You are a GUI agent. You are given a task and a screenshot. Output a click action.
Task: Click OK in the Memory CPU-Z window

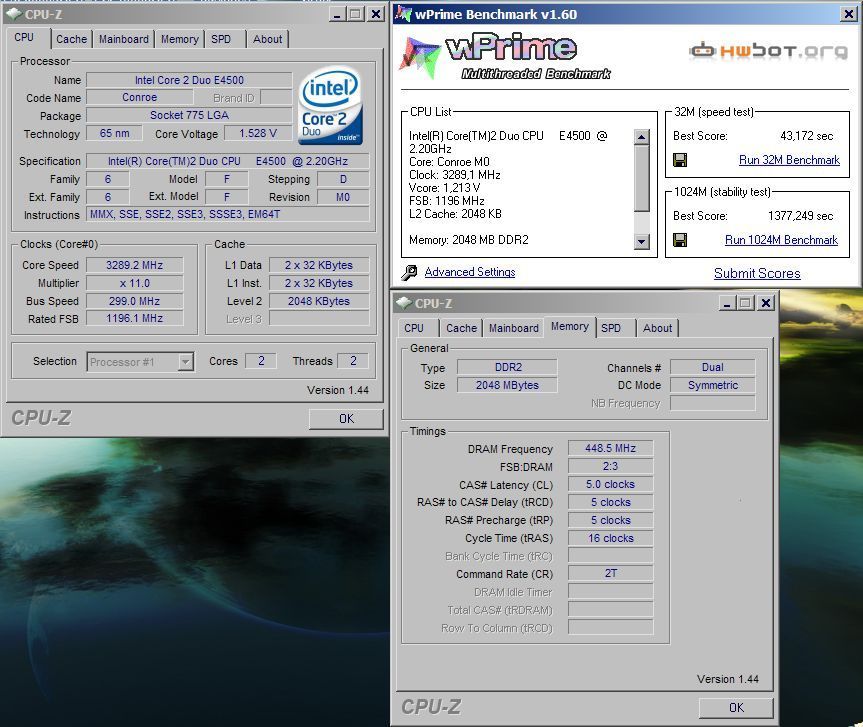pos(736,708)
